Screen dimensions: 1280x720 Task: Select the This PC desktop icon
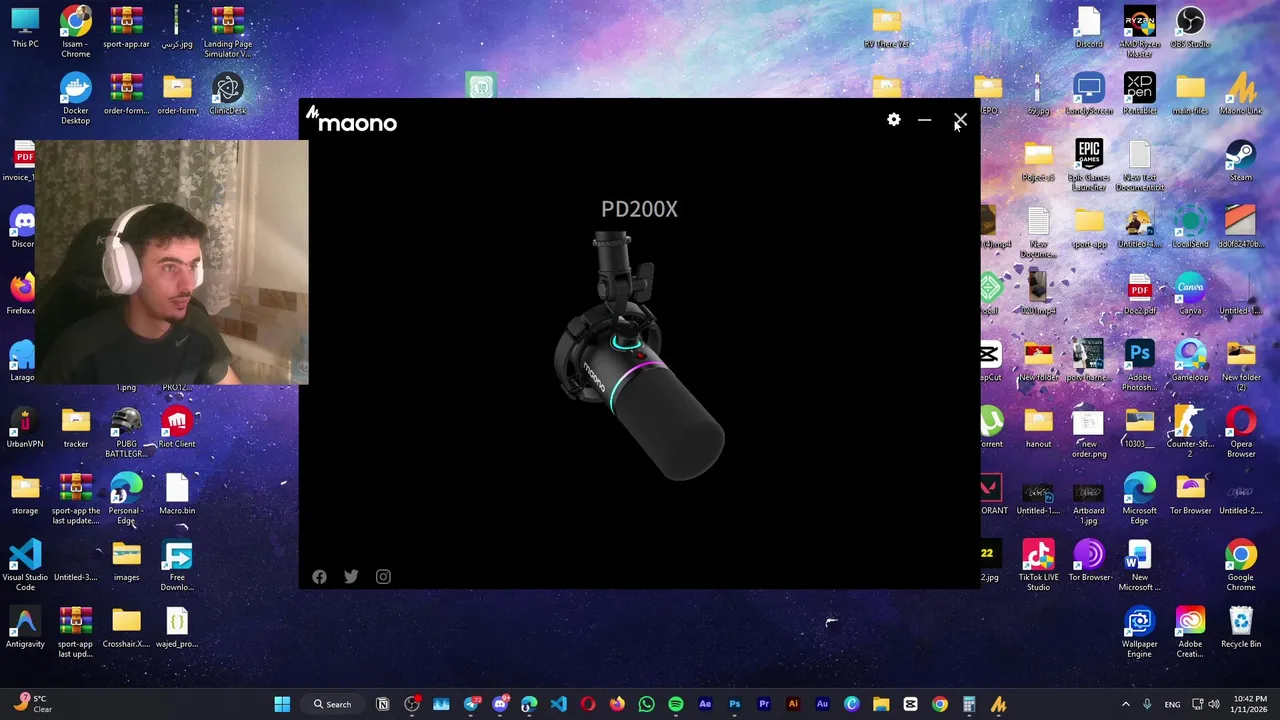pyautogui.click(x=25, y=28)
